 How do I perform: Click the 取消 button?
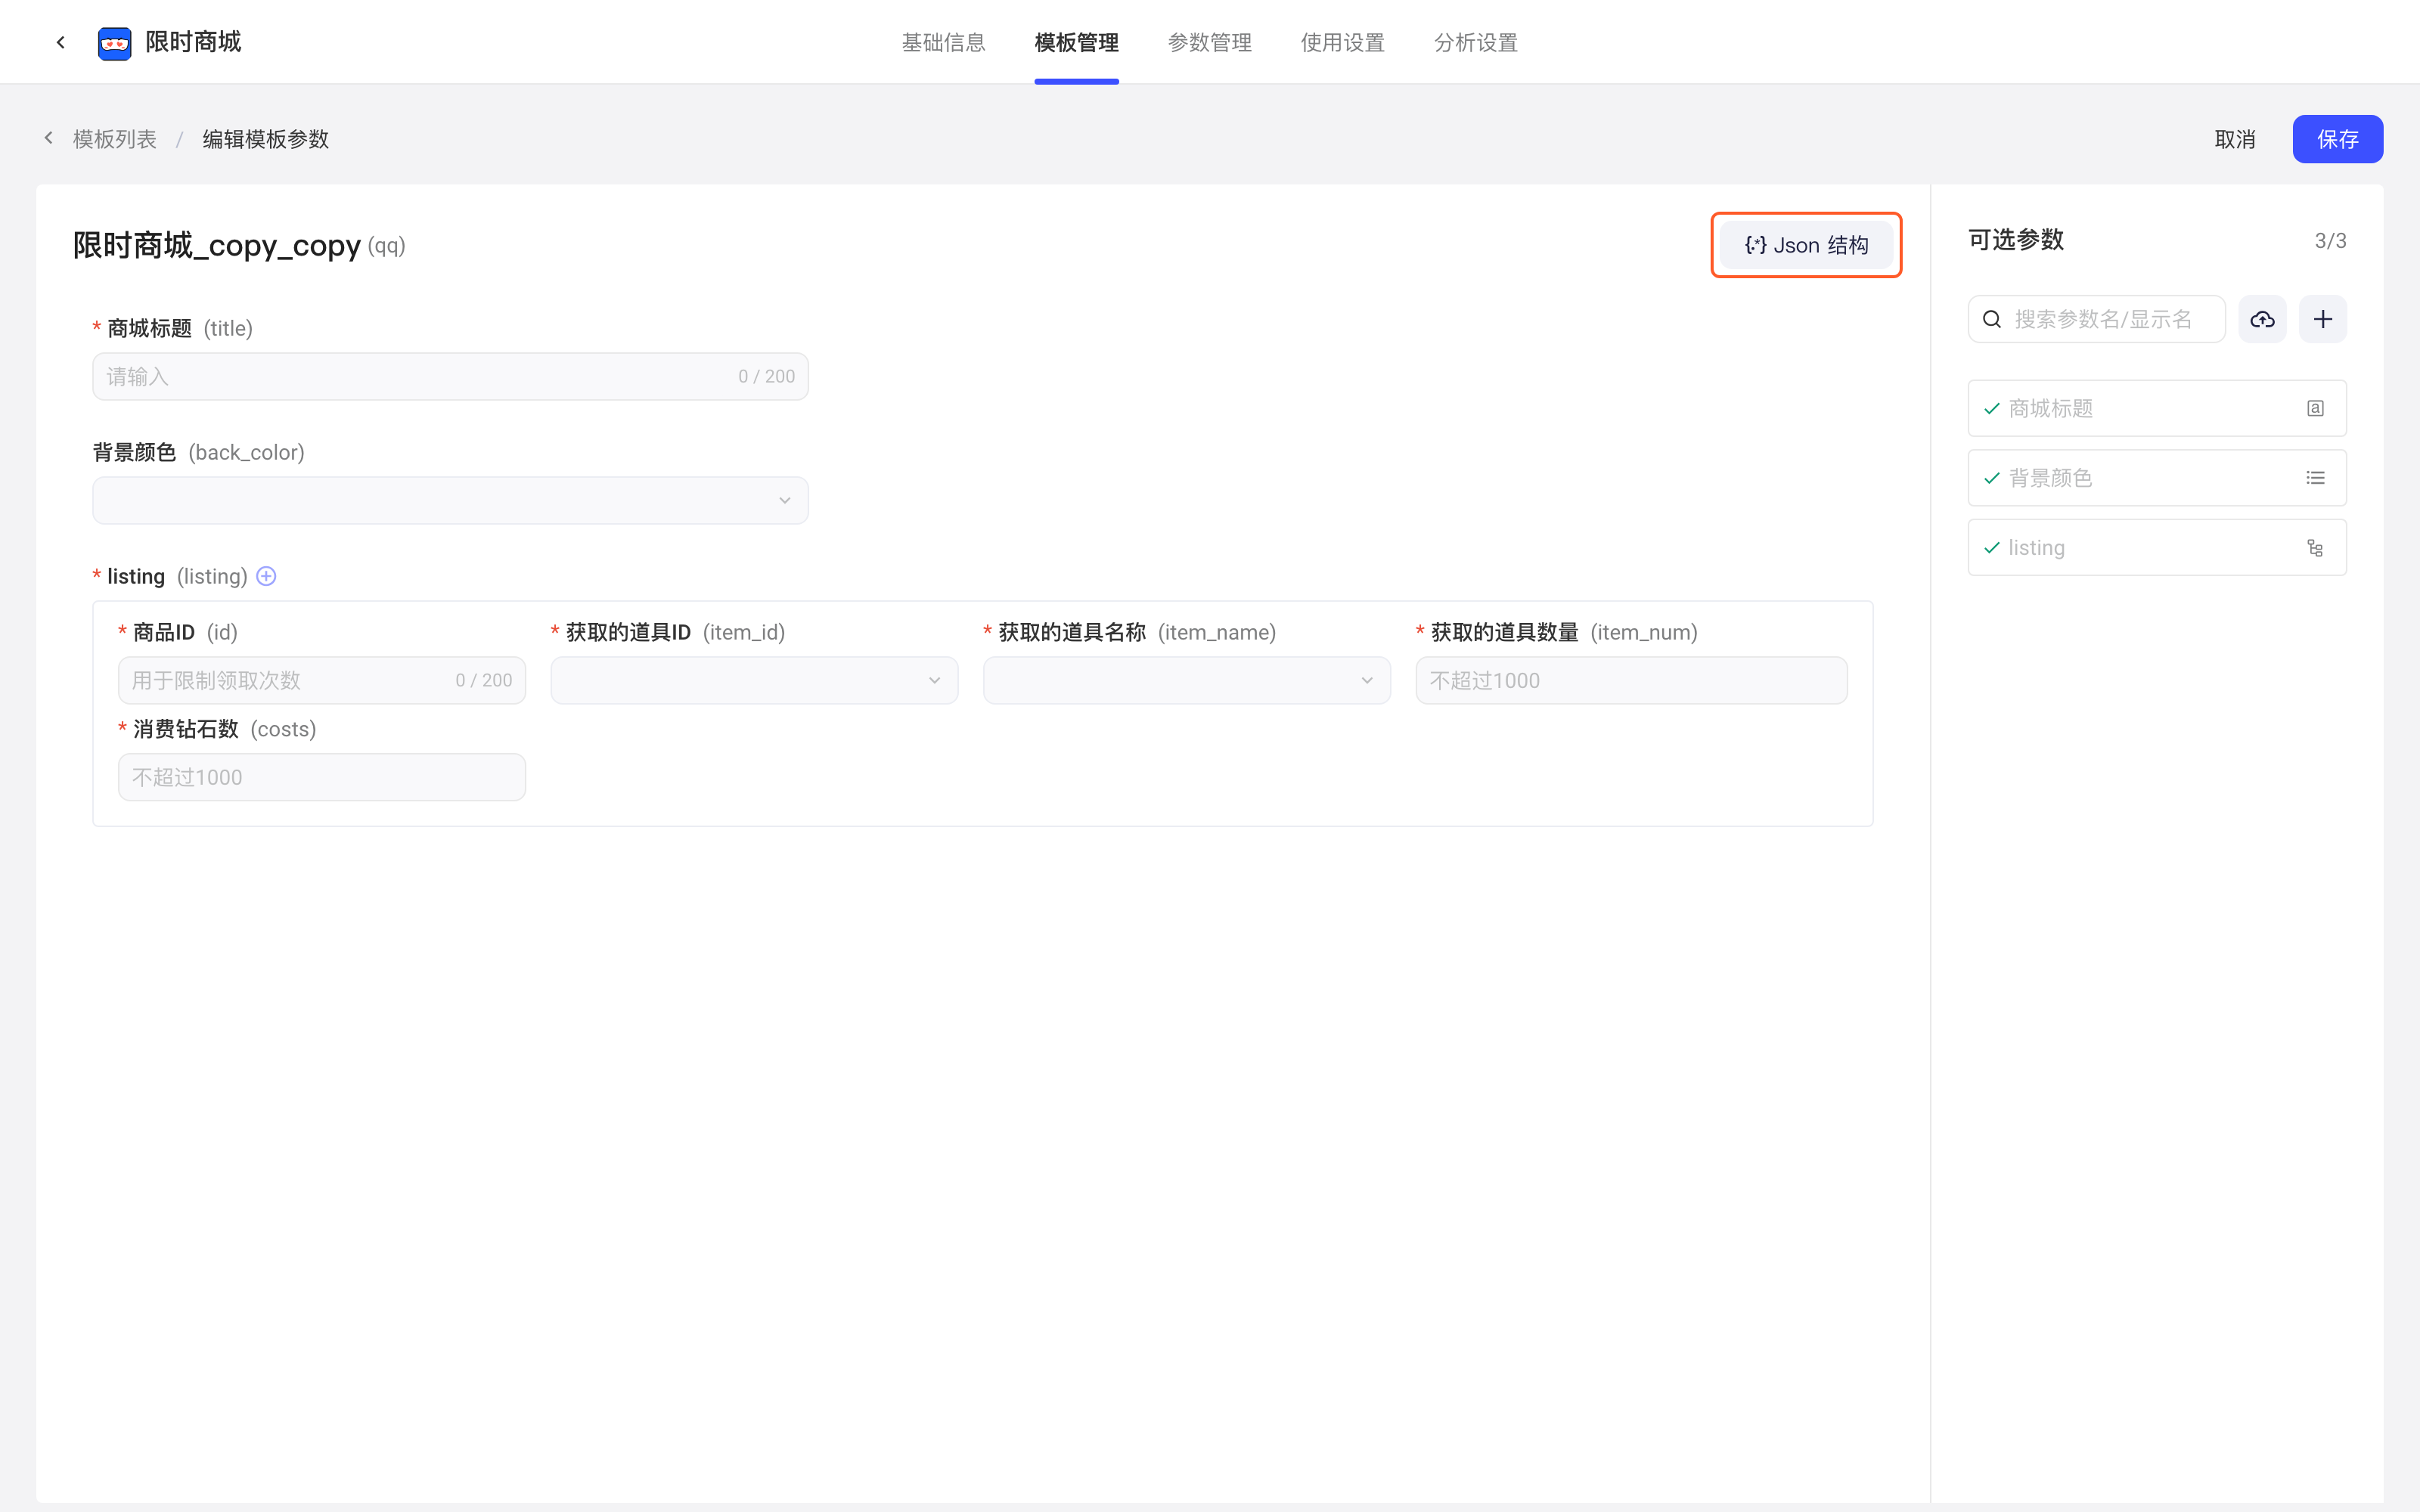[2234, 139]
